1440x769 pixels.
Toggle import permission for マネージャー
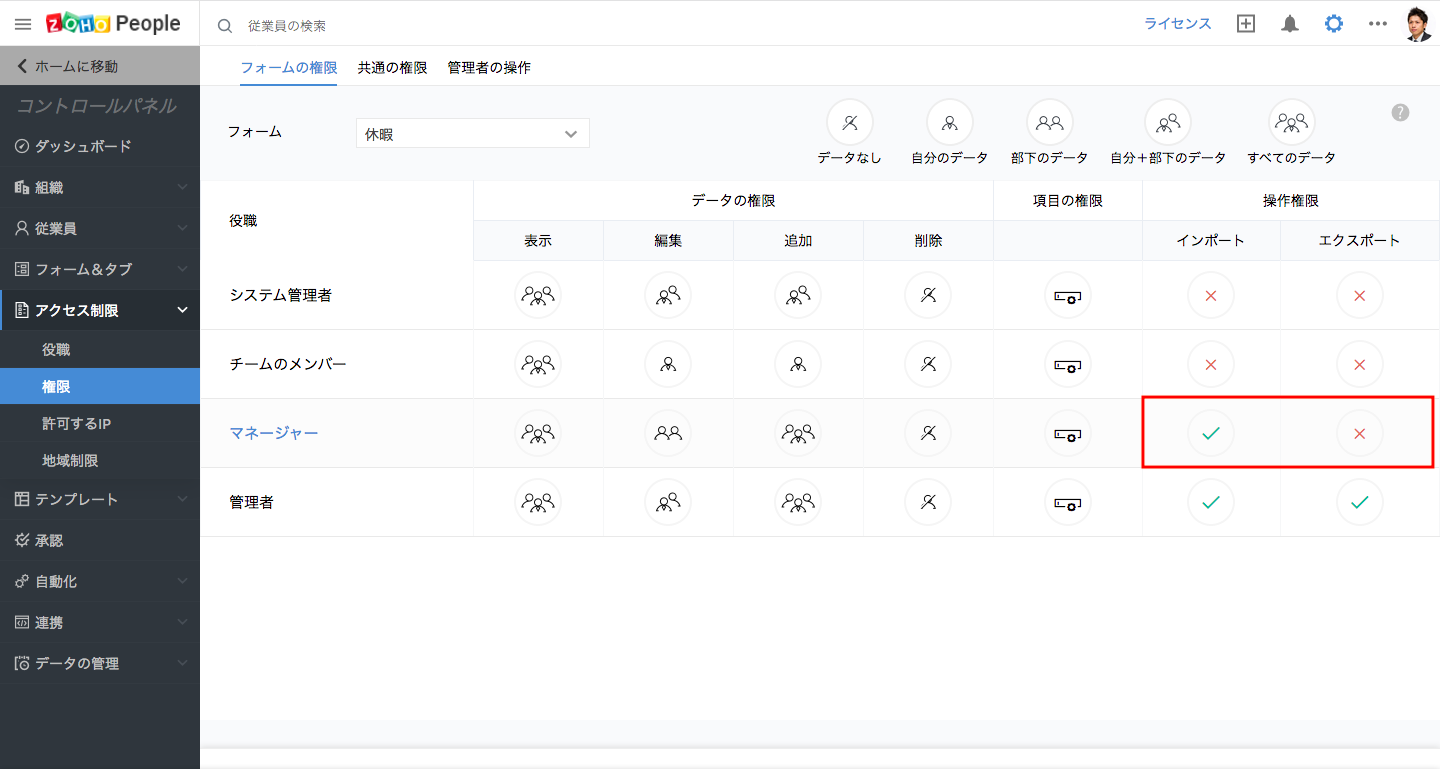[1211, 433]
